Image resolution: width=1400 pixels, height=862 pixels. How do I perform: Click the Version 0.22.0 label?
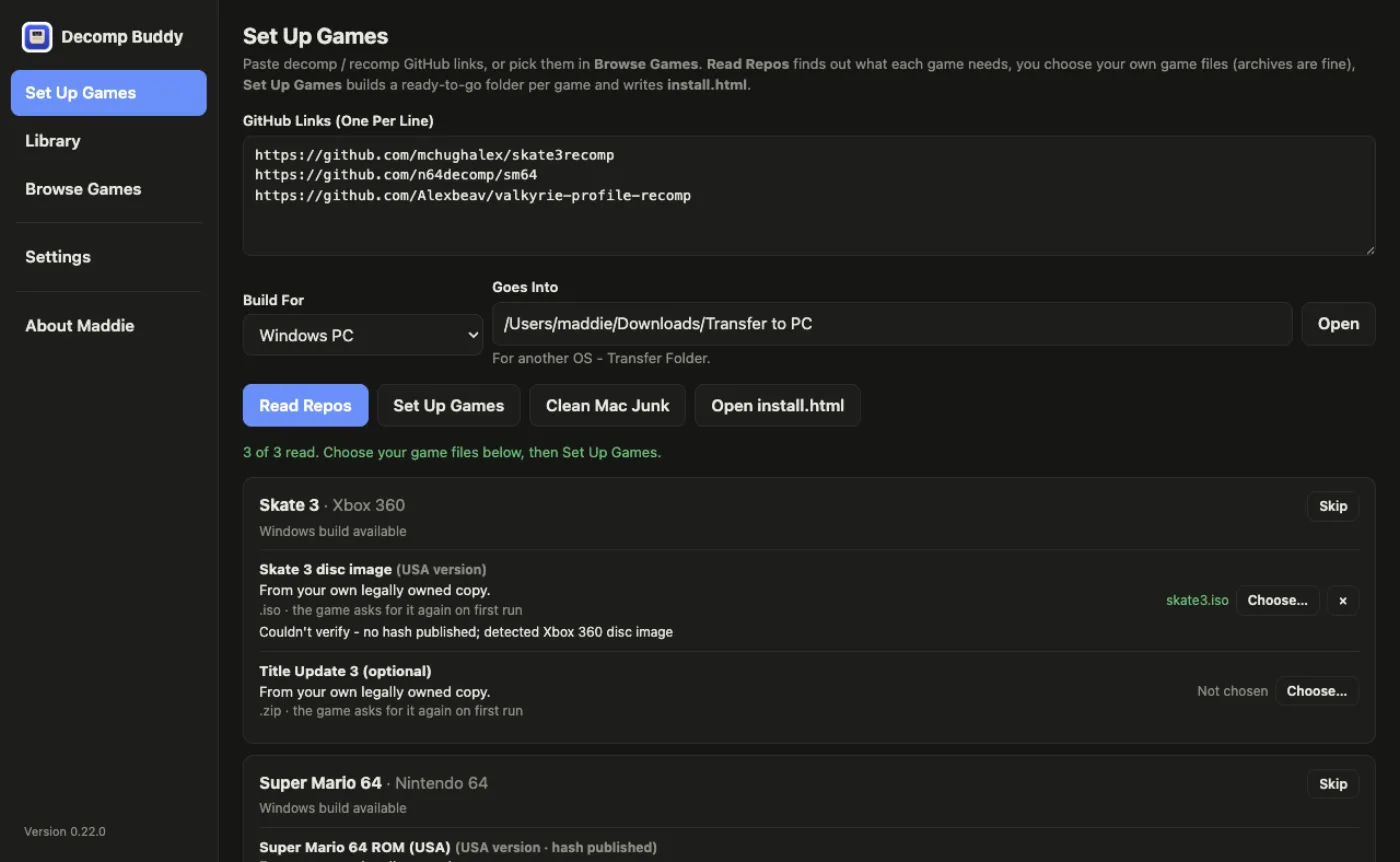(65, 831)
